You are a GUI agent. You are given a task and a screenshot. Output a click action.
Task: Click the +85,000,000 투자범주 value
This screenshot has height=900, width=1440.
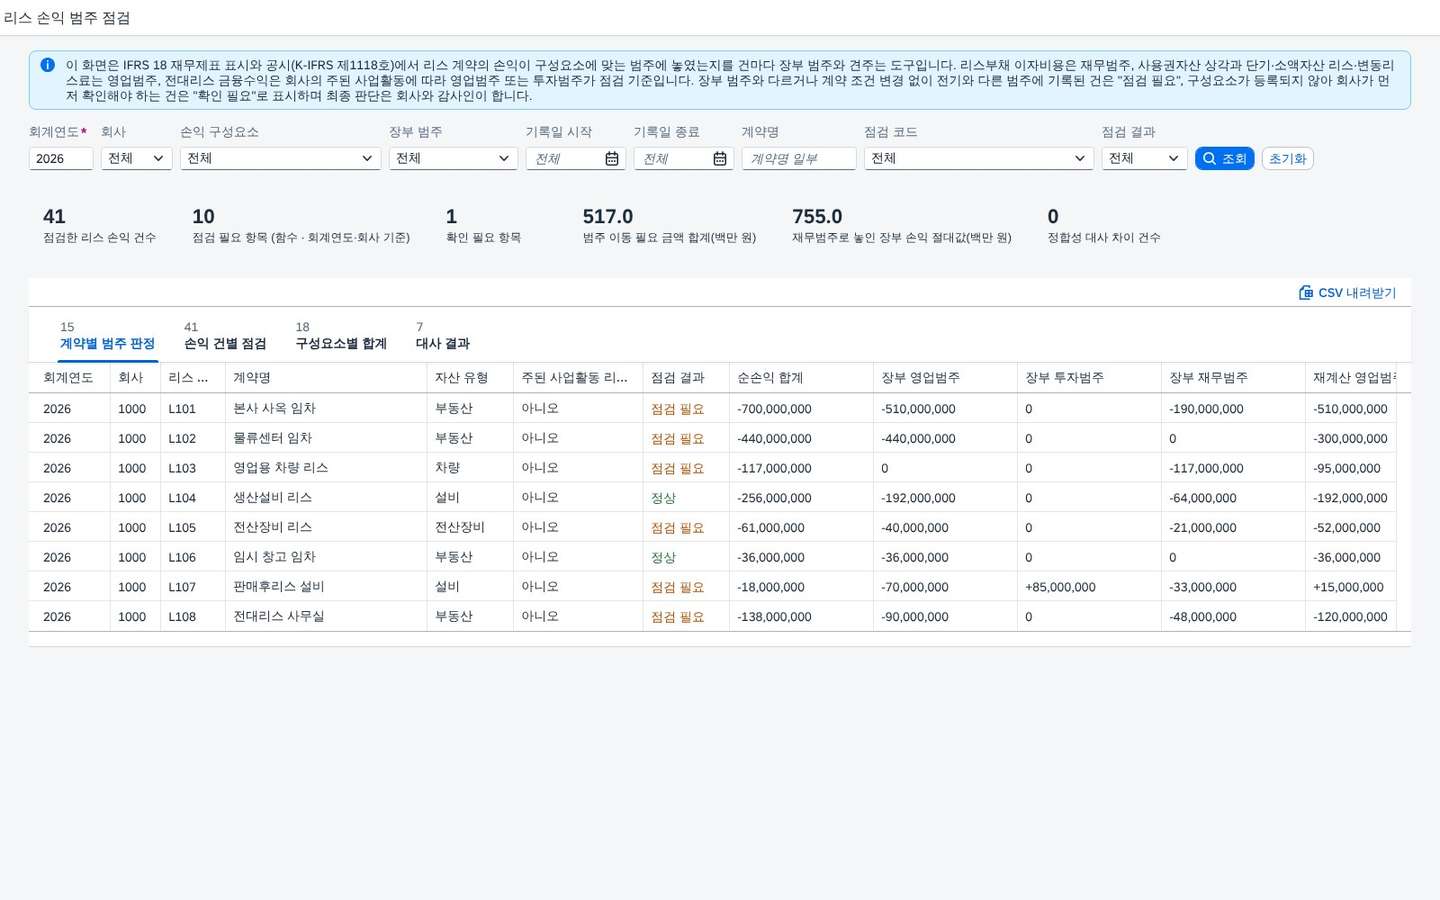click(1060, 587)
